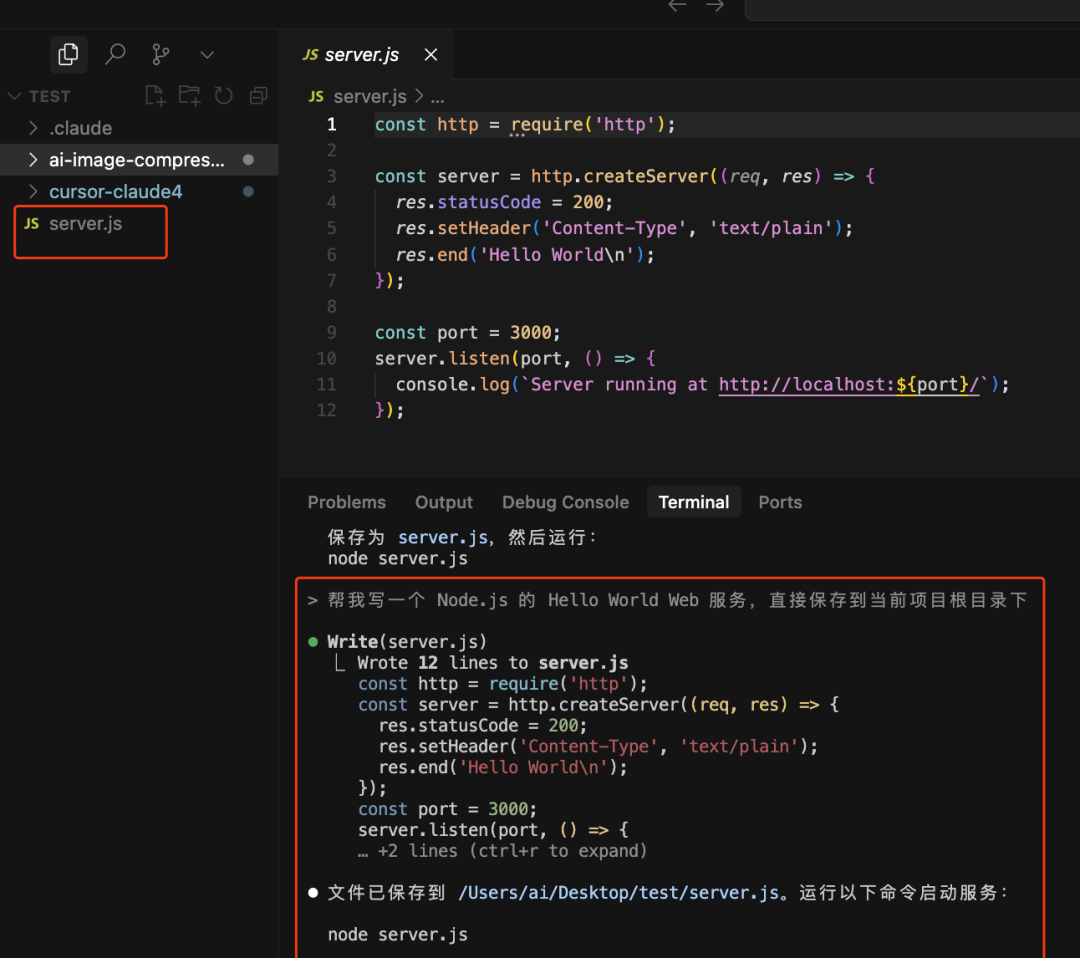Click line number 1 in the editor gutter
The width and height of the screenshot is (1080, 958).
[x=331, y=125]
